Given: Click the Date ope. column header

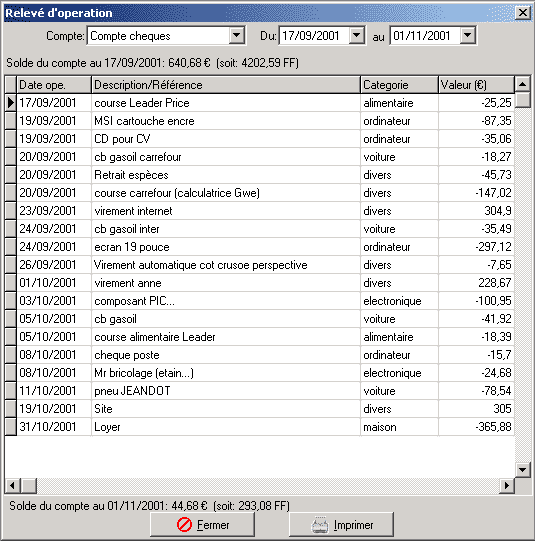Looking at the screenshot, I should 54,85.
